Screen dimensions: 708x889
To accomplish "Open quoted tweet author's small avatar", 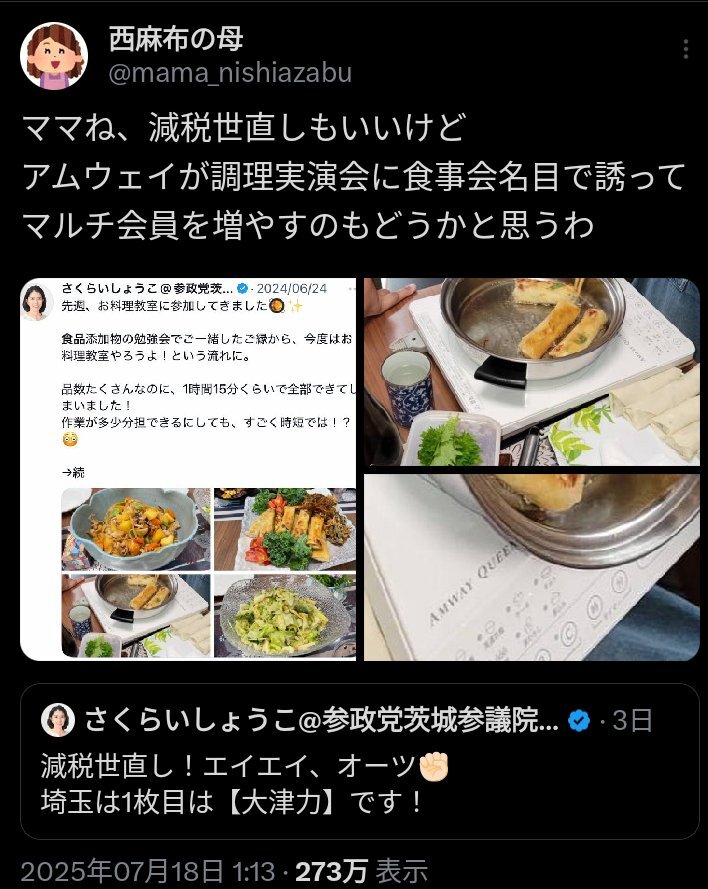I will click(58, 720).
